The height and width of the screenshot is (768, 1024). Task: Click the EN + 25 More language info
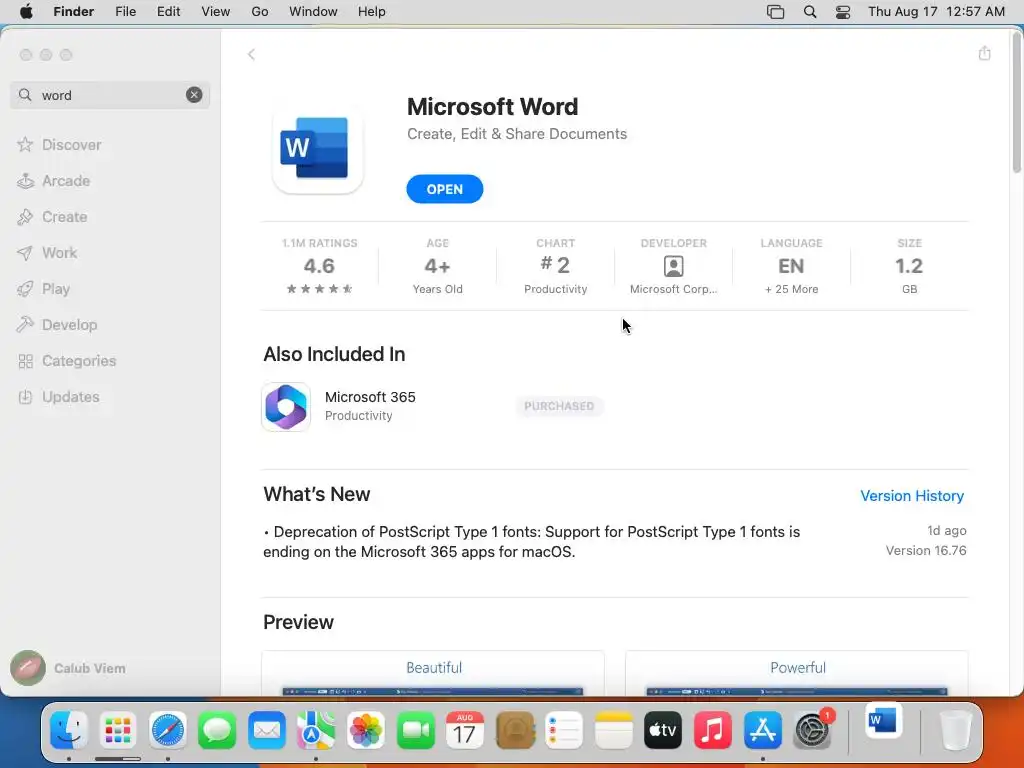point(791,267)
